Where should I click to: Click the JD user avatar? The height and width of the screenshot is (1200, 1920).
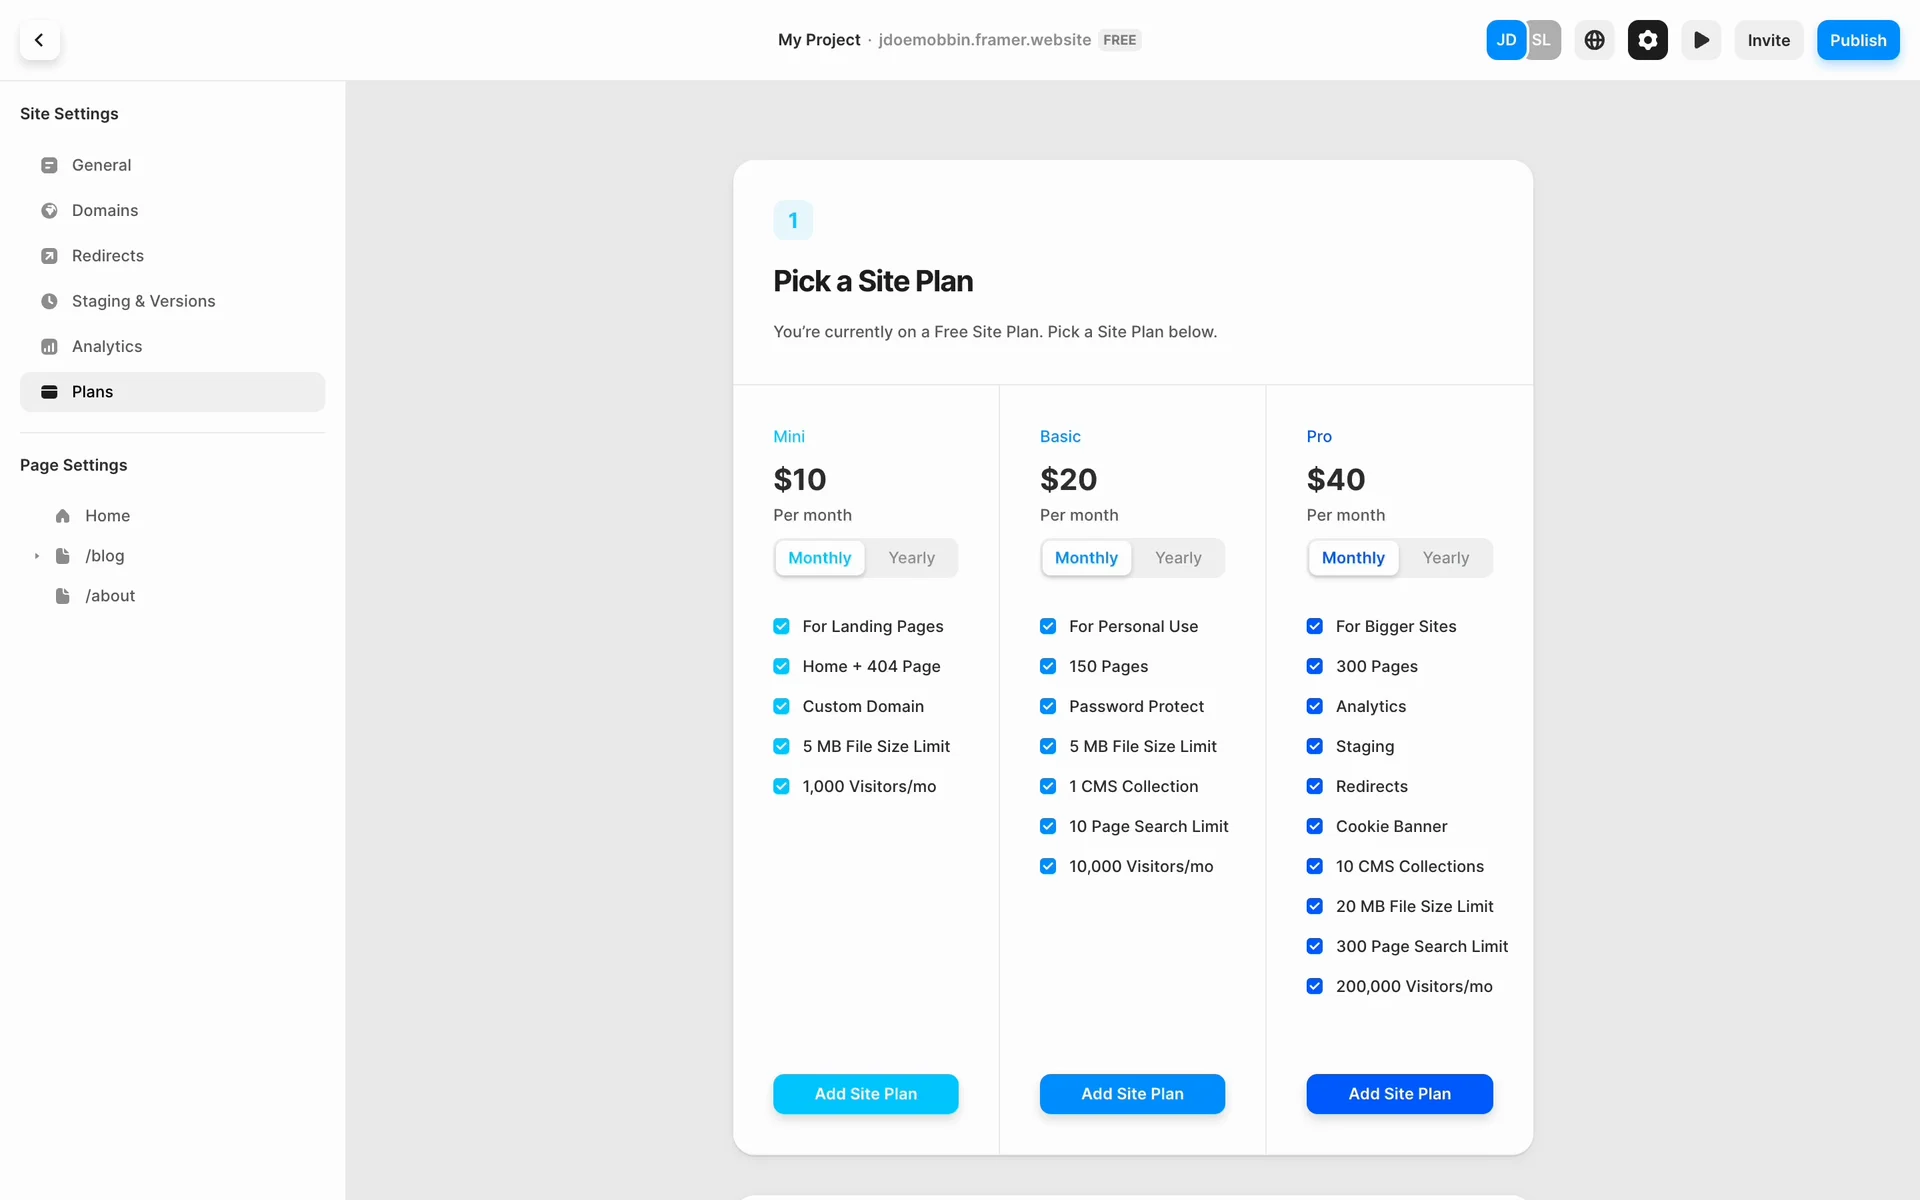click(1505, 40)
